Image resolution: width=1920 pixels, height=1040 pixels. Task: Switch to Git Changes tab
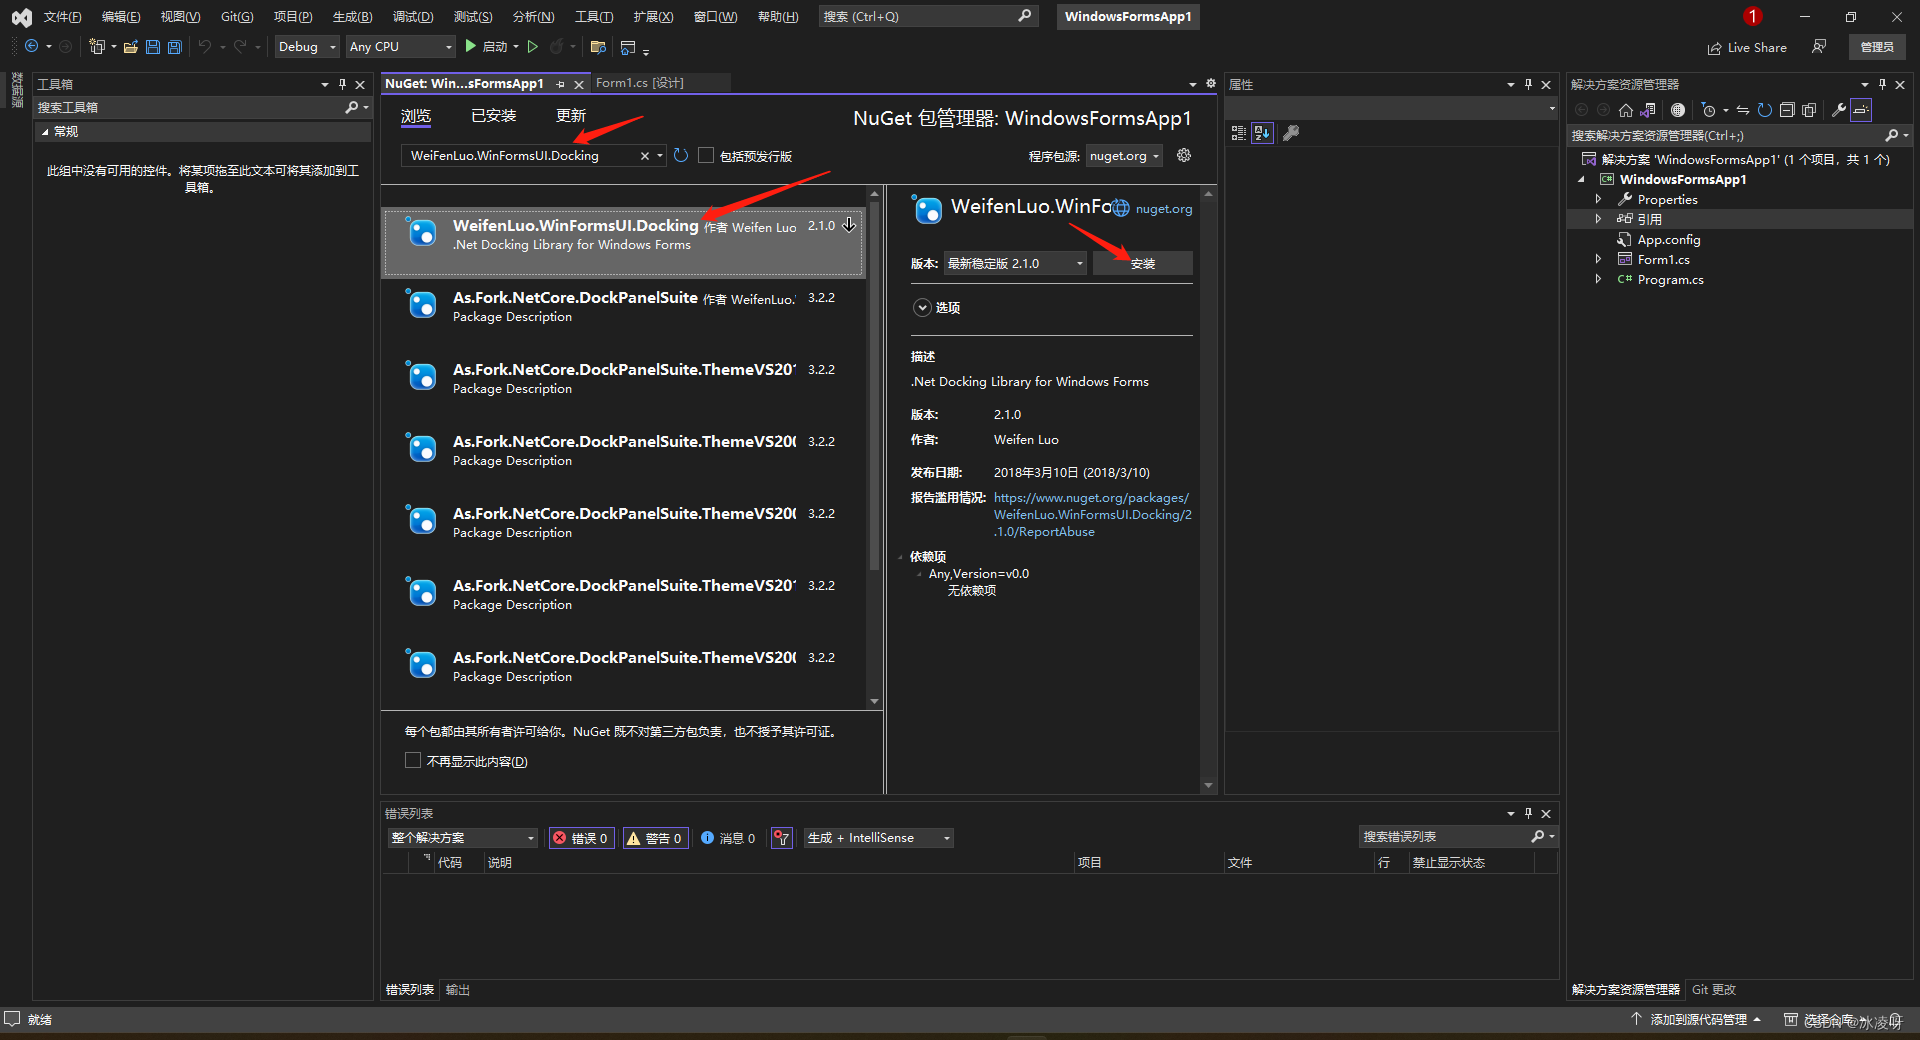point(1713,989)
